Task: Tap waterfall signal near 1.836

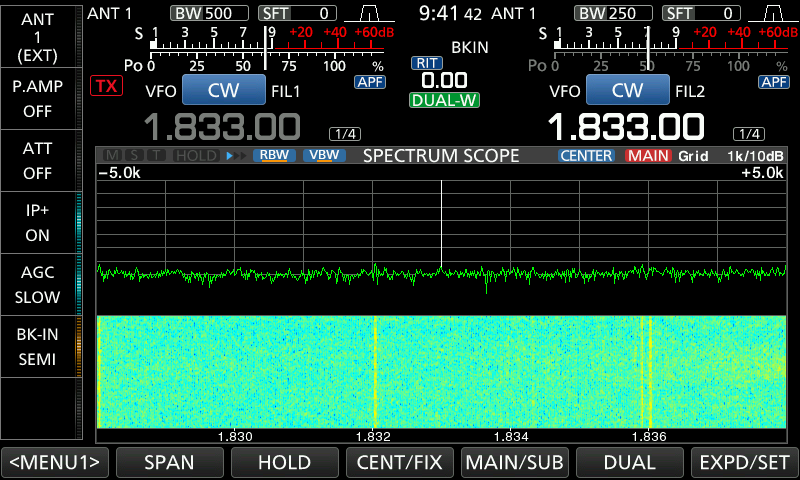Action: [649, 372]
